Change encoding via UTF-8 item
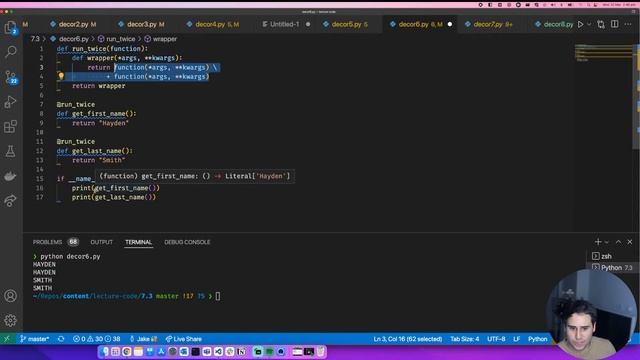Screen dimensions: 640x360 496,339
